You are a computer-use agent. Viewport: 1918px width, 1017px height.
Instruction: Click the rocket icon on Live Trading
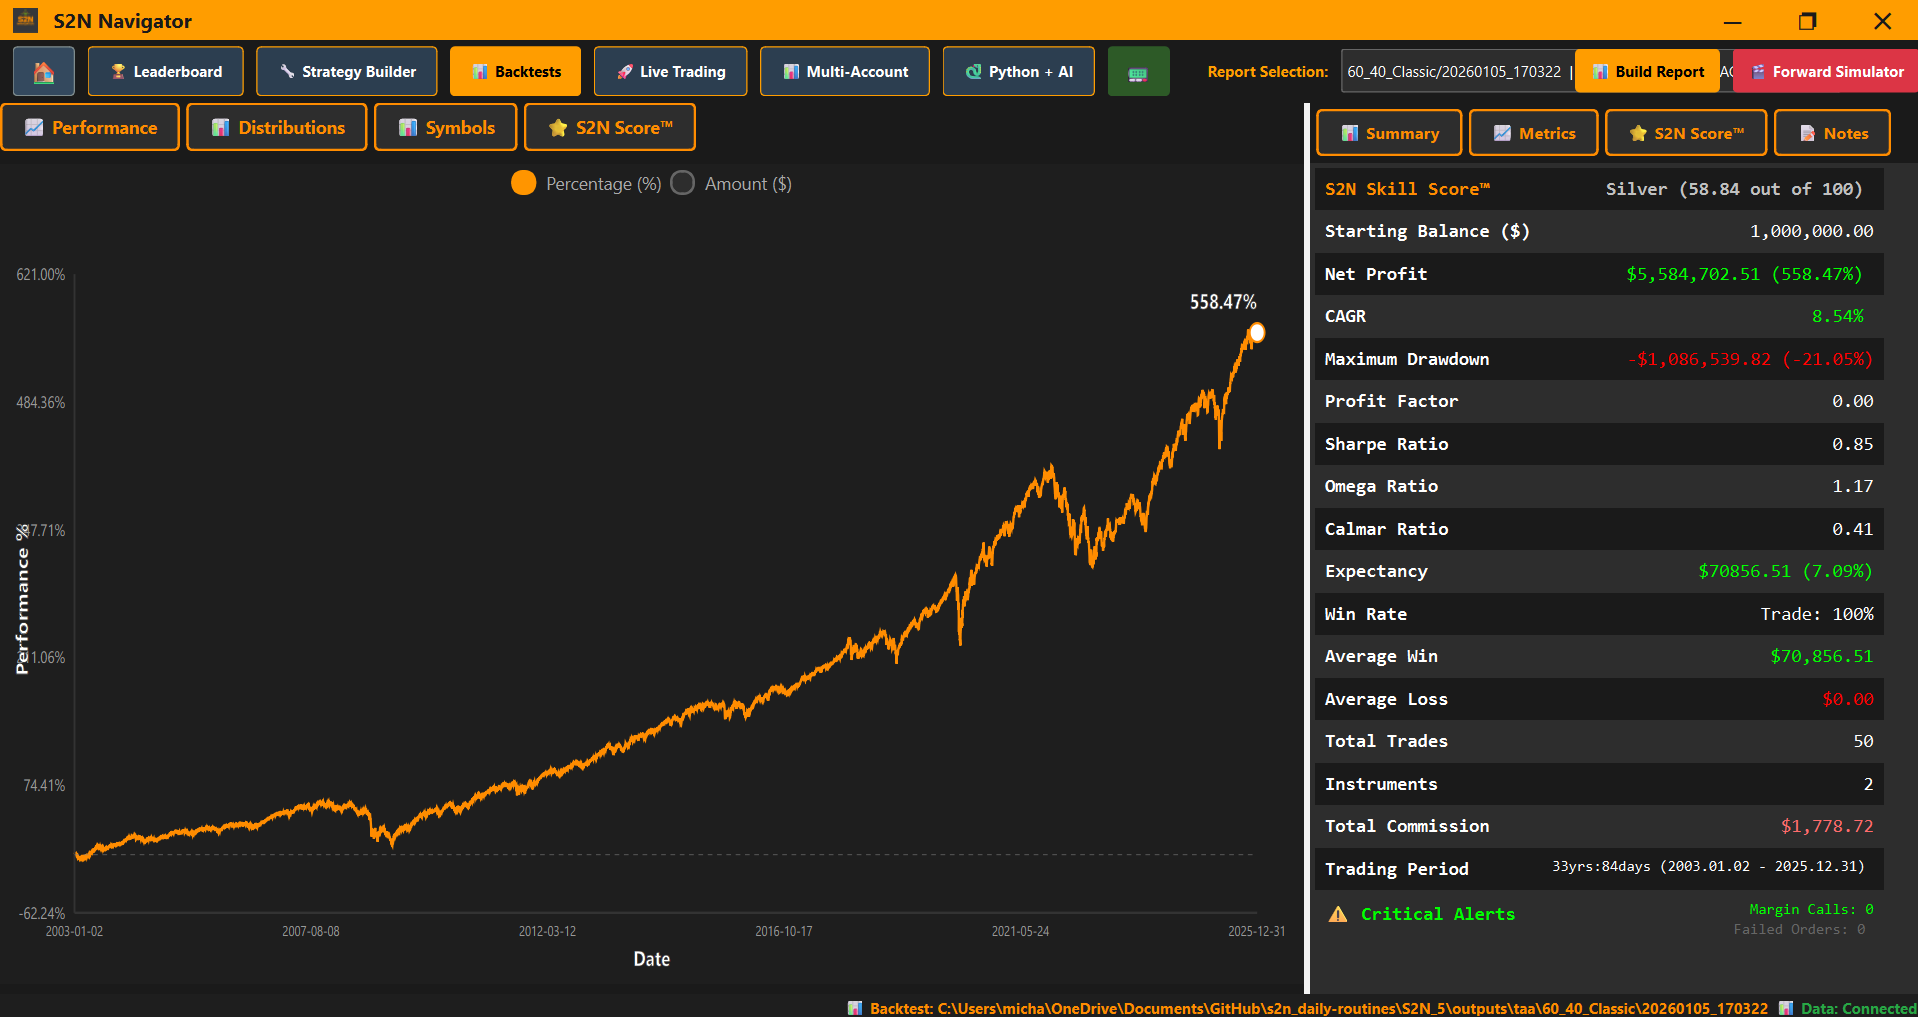pos(625,72)
